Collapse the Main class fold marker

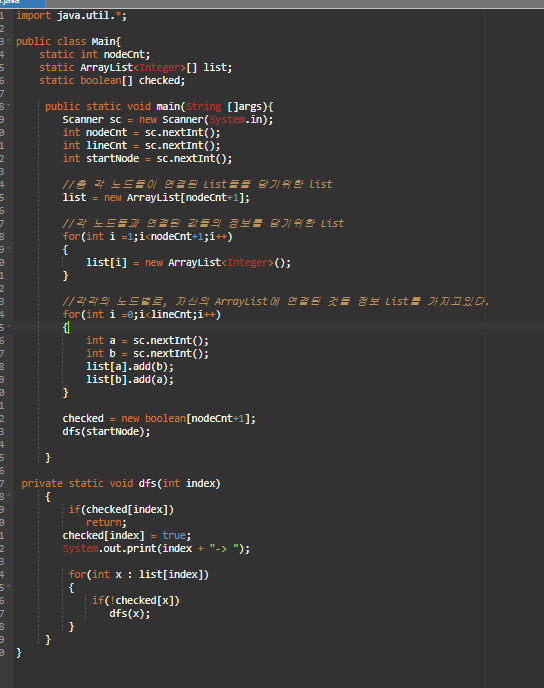(x=8, y=40)
